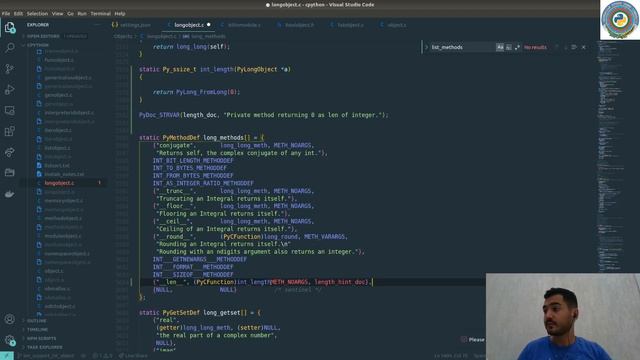Open the Remote Explorer view
This screenshot has height=360, width=640.
pyautogui.click(x=10, y=110)
